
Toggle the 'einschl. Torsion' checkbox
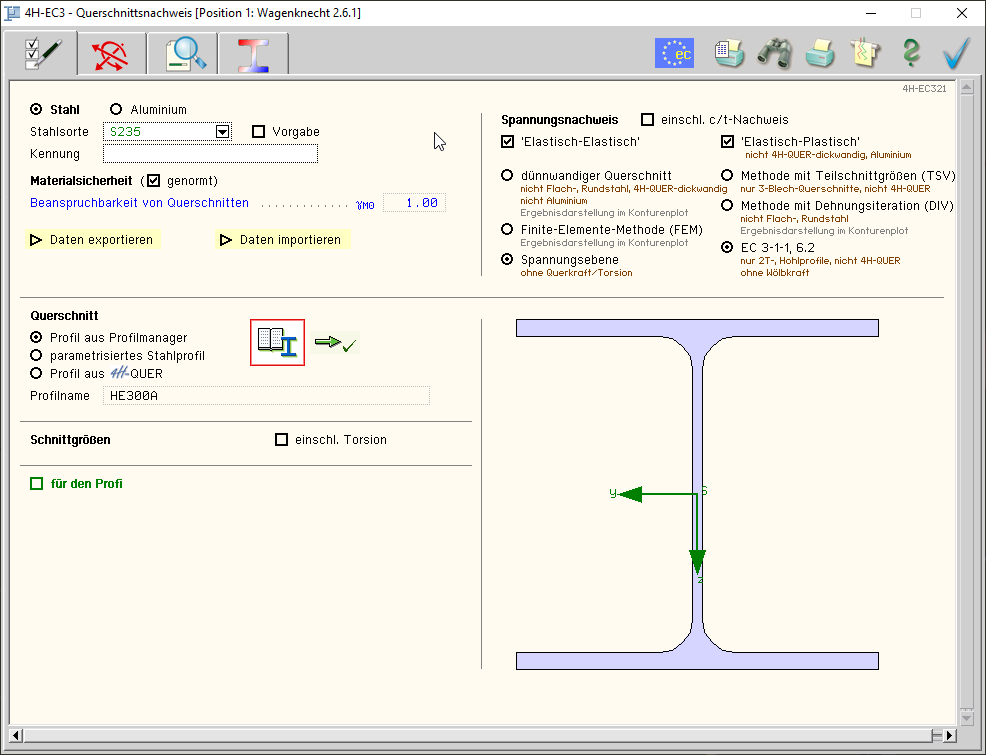(281, 440)
